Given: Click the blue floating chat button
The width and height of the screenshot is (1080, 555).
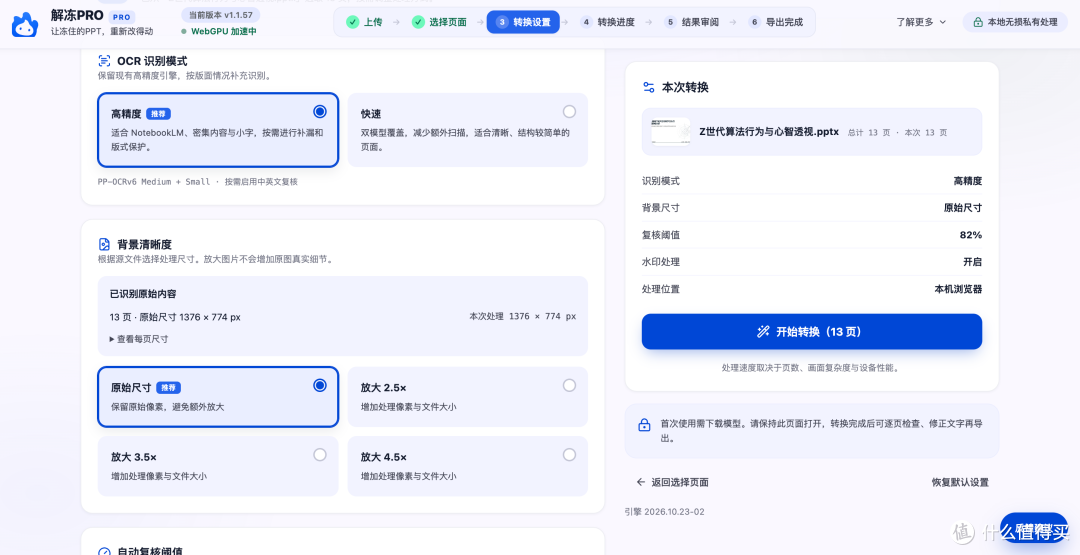Looking at the screenshot, I should (1033, 528).
